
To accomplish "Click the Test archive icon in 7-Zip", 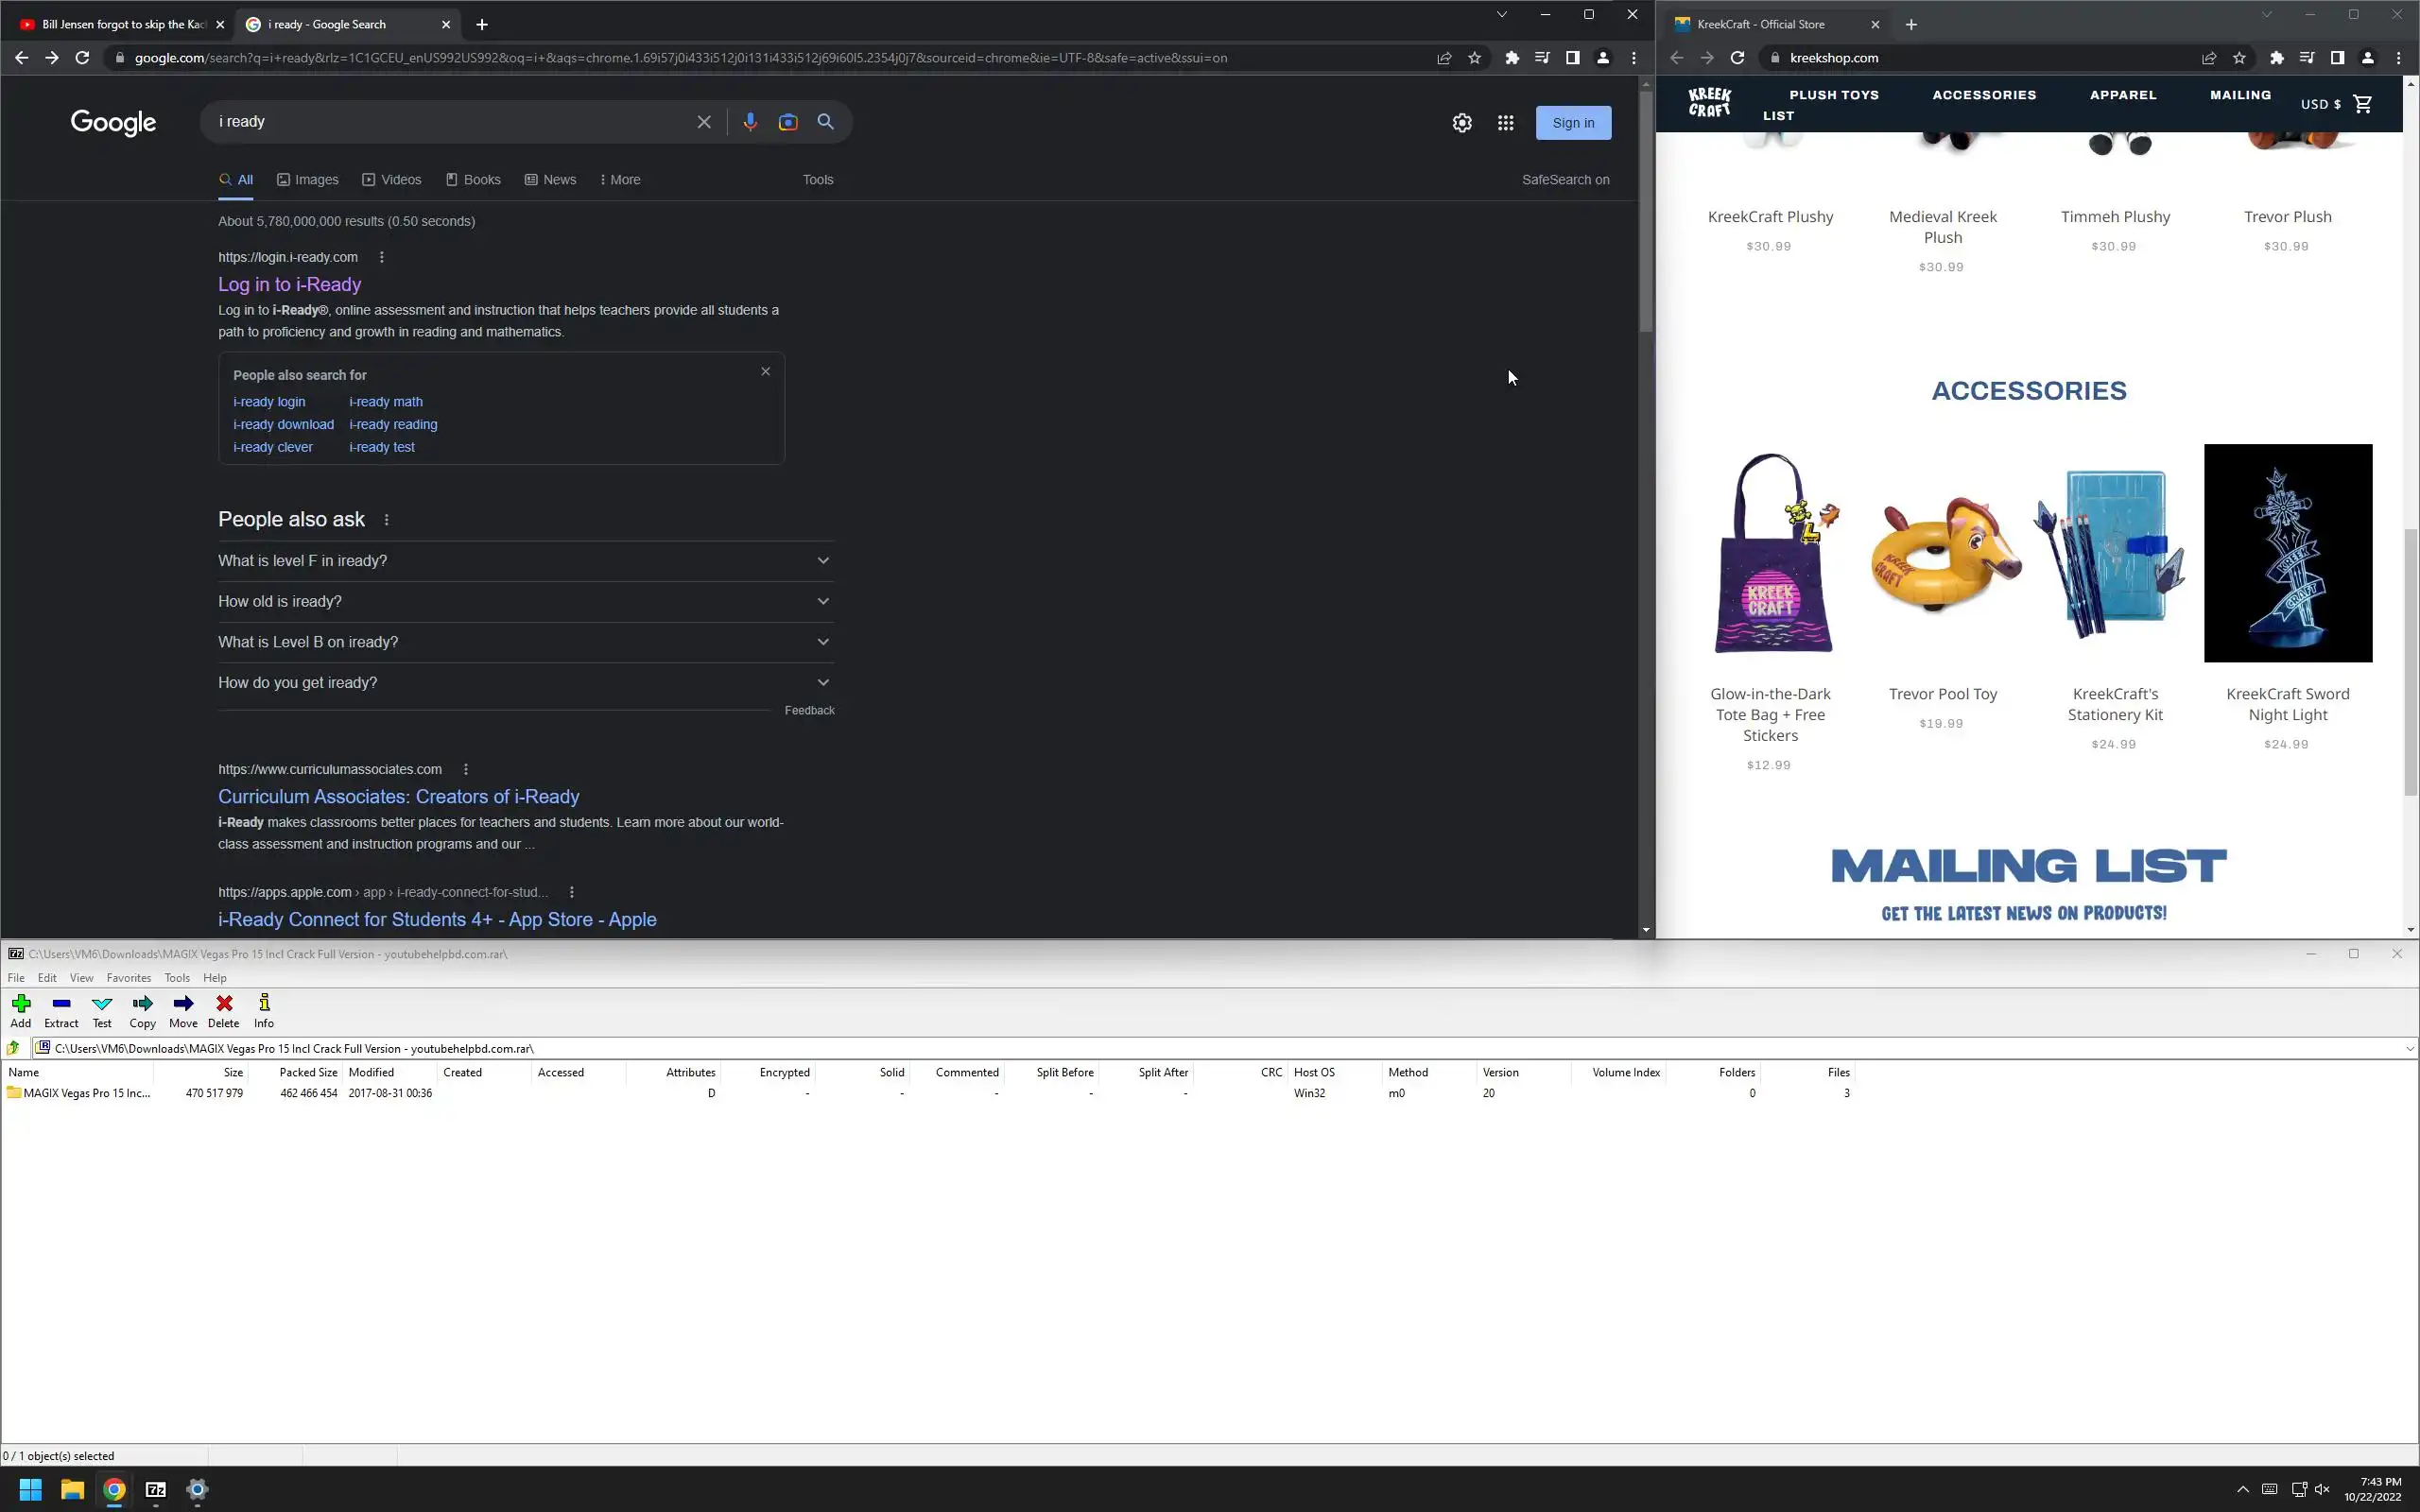I will [x=102, y=1004].
